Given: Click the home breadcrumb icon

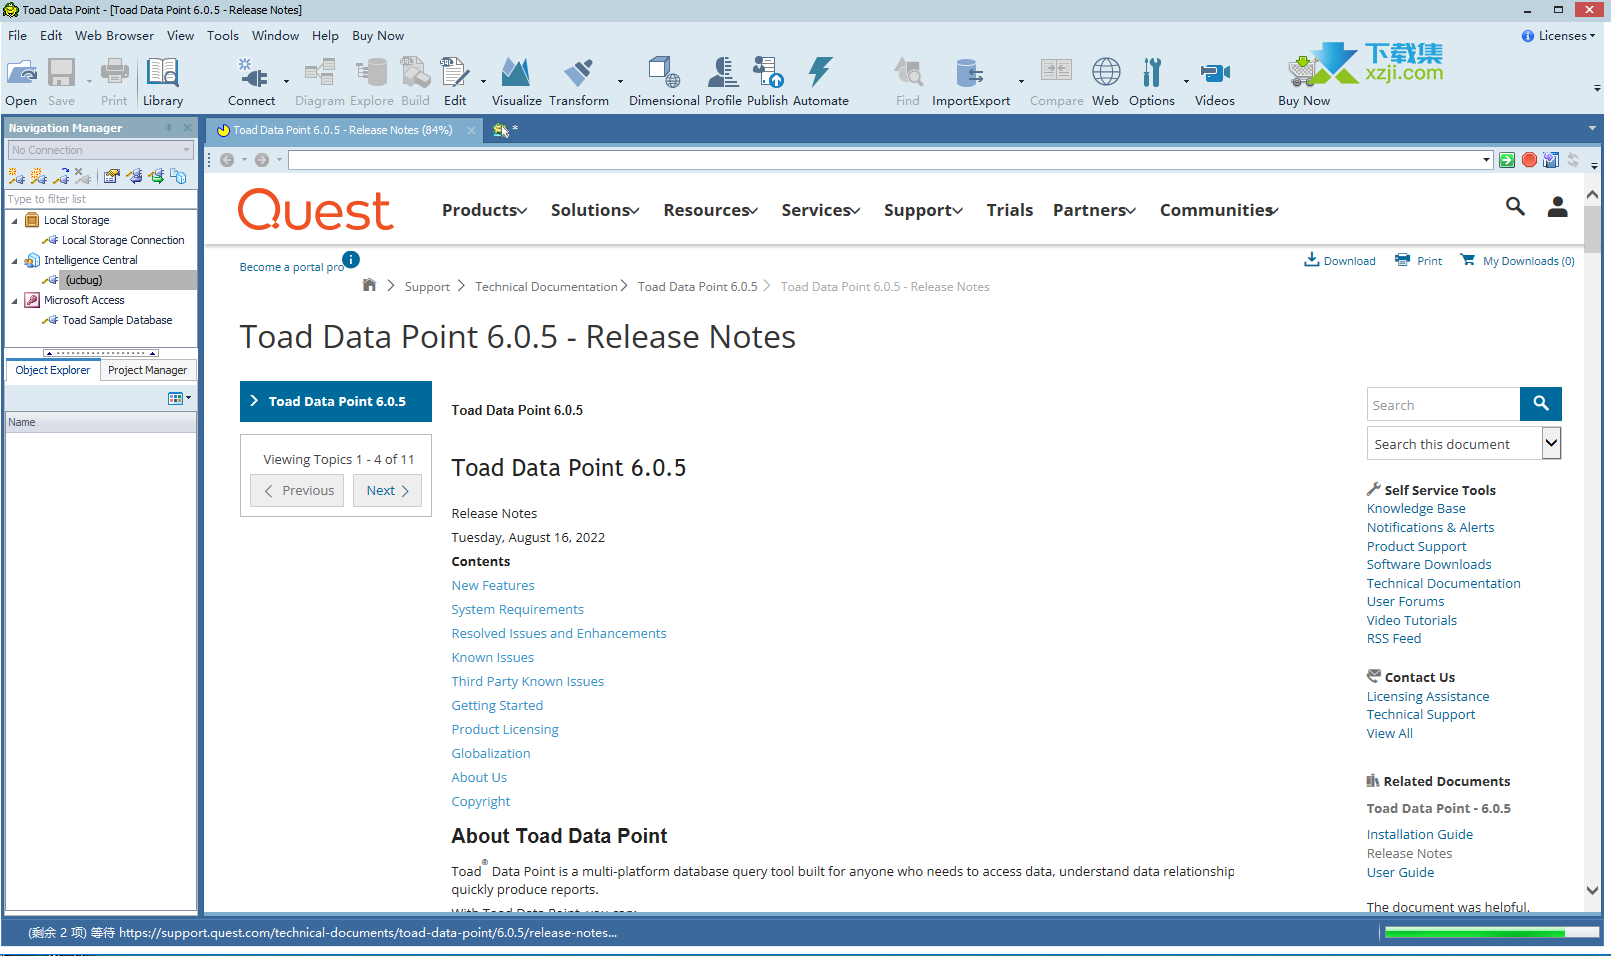Looking at the screenshot, I should [x=369, y=285].
